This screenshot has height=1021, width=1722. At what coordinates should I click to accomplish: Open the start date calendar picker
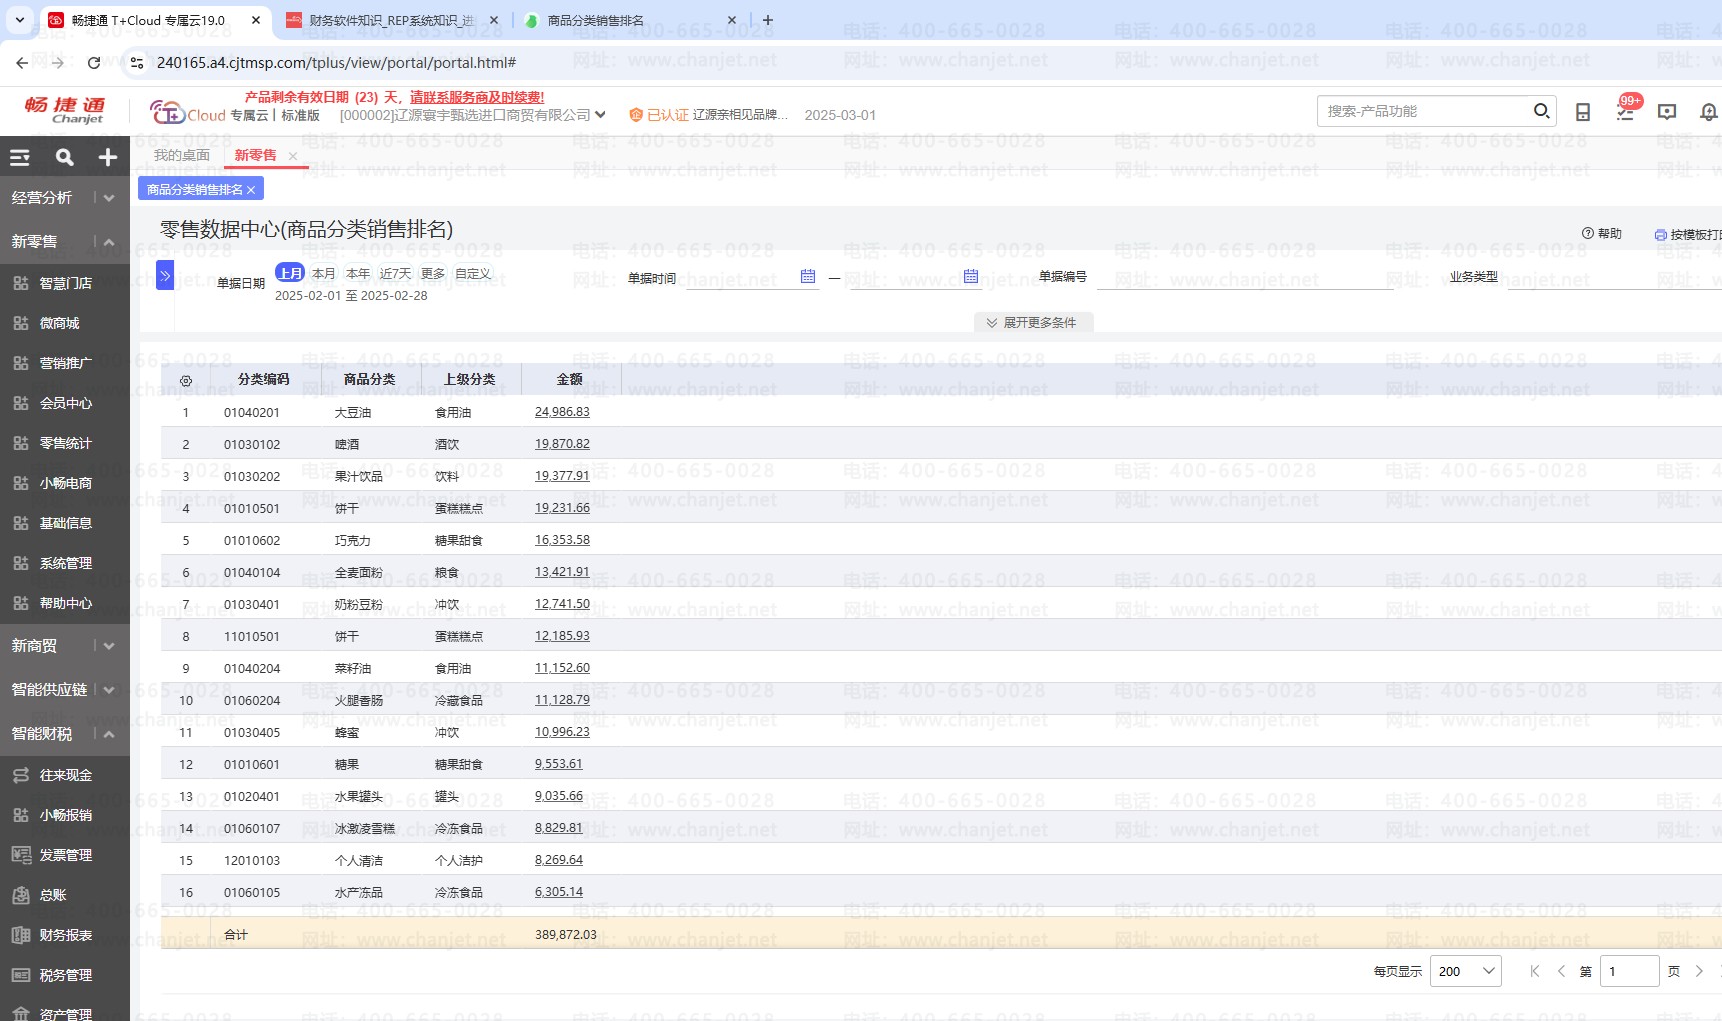click(808, 276)
